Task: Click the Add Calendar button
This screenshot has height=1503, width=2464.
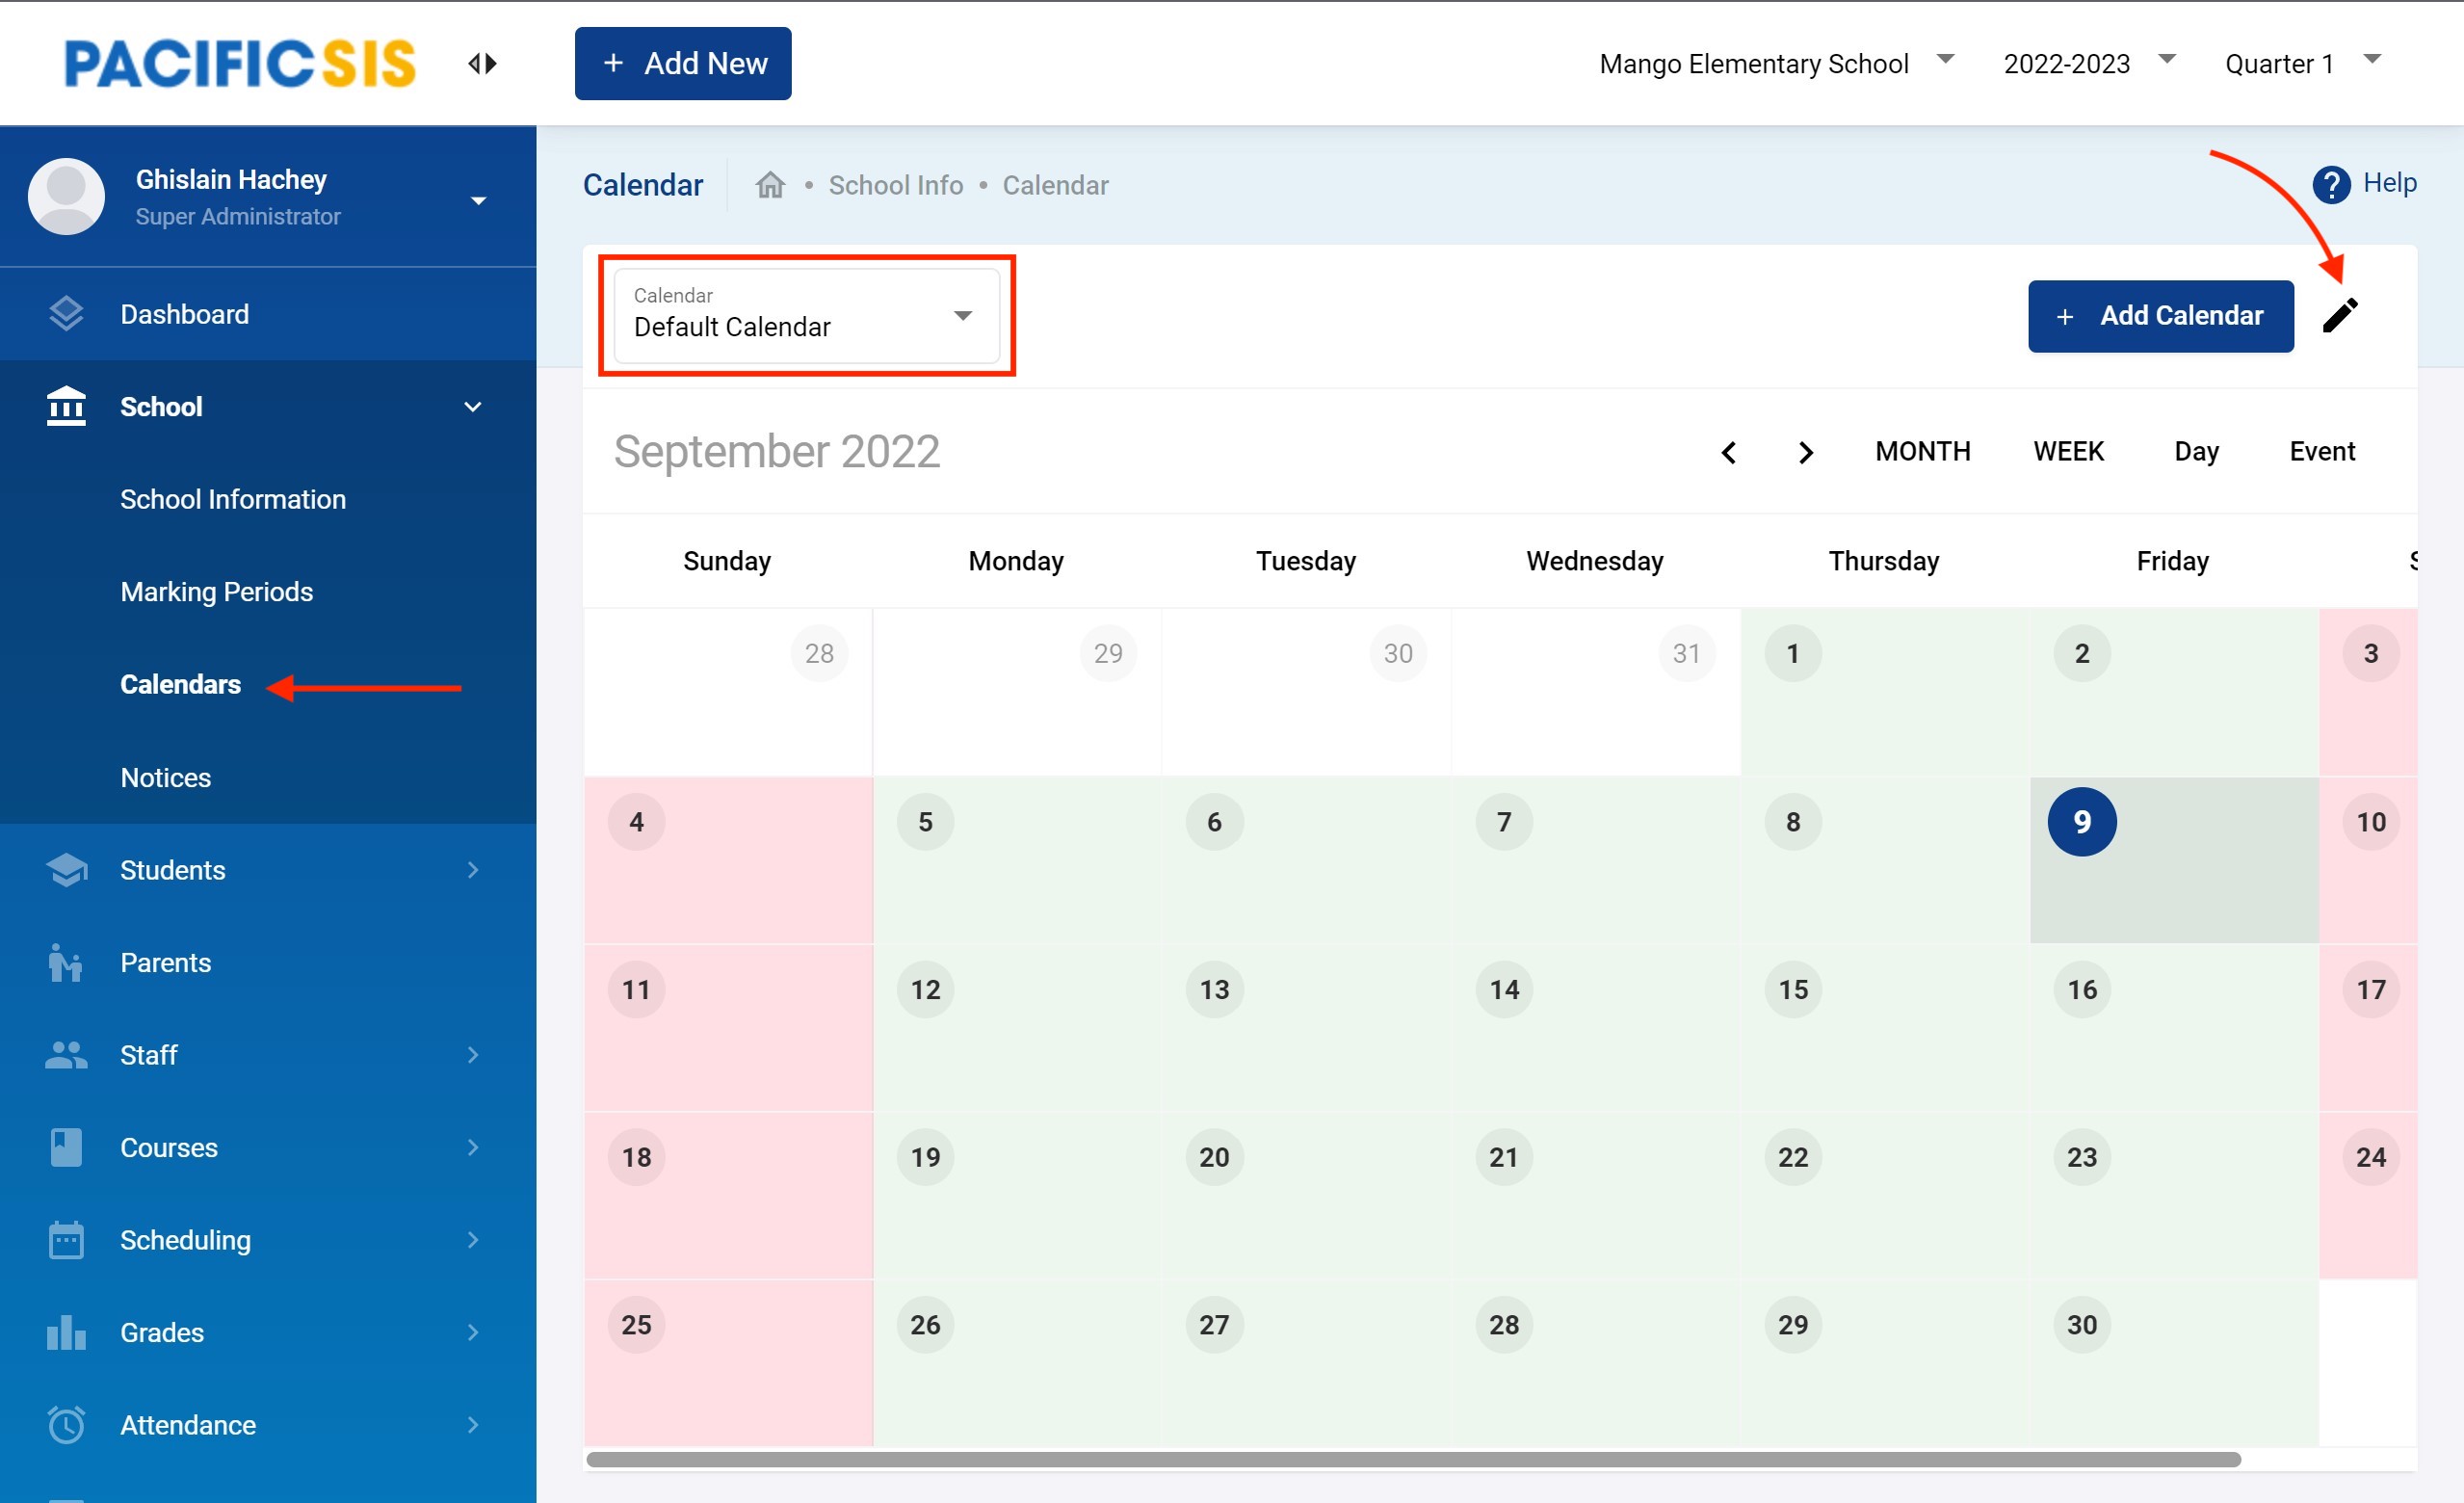Action: [2160, 316]
